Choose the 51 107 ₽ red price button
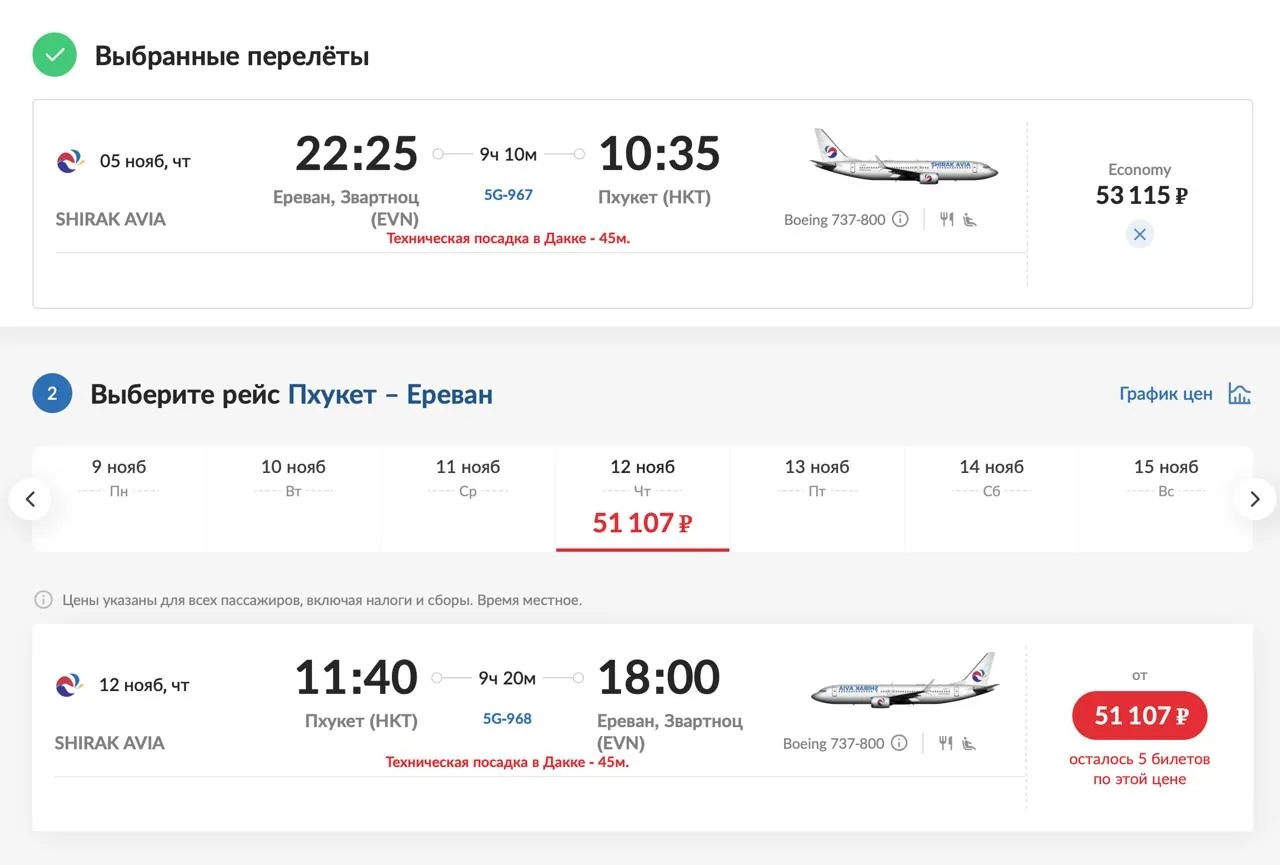This screenshot has width=1280, height=865. tap(1140, 715)
